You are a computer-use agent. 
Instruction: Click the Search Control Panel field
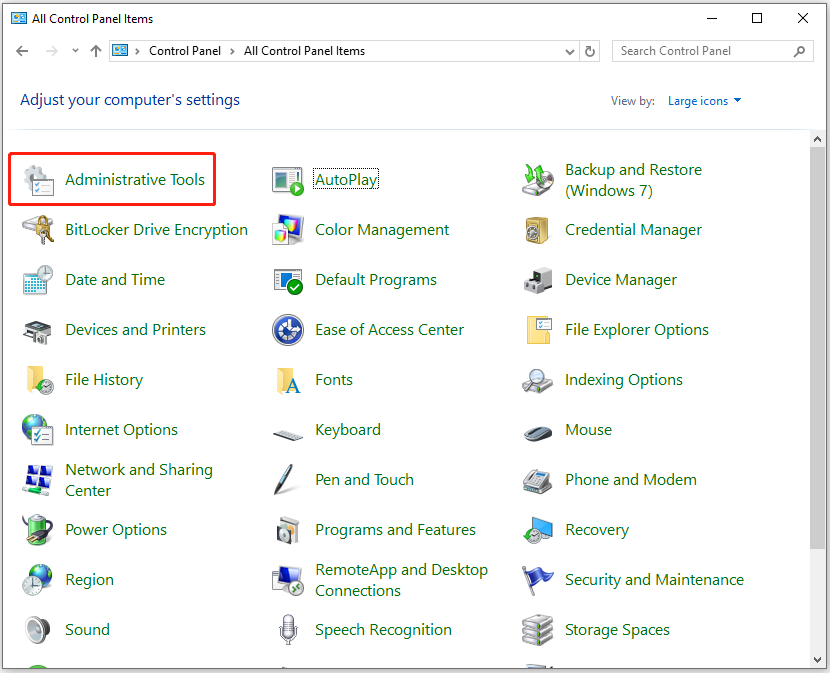(x=712, y=51)
